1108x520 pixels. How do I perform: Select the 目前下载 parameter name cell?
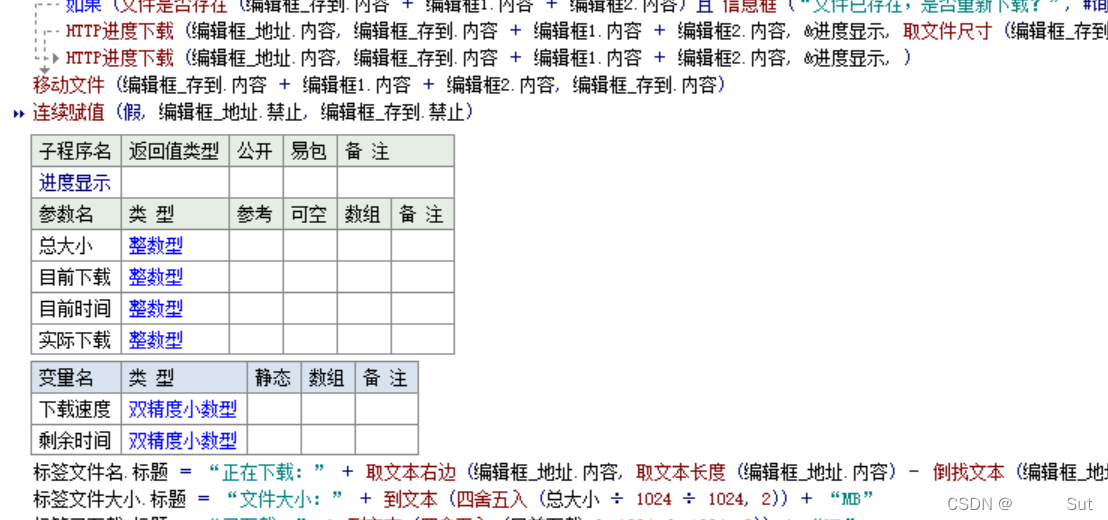click(76, 277)
